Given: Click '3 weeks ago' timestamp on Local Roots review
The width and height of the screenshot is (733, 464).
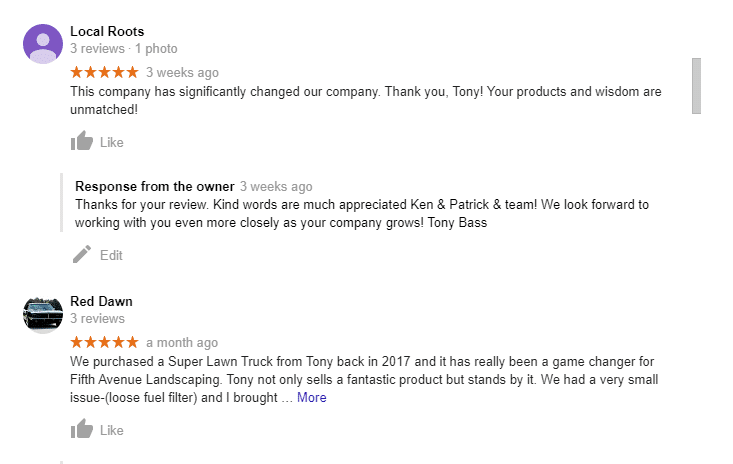Looking at the screenshot, I should (182, 72).
